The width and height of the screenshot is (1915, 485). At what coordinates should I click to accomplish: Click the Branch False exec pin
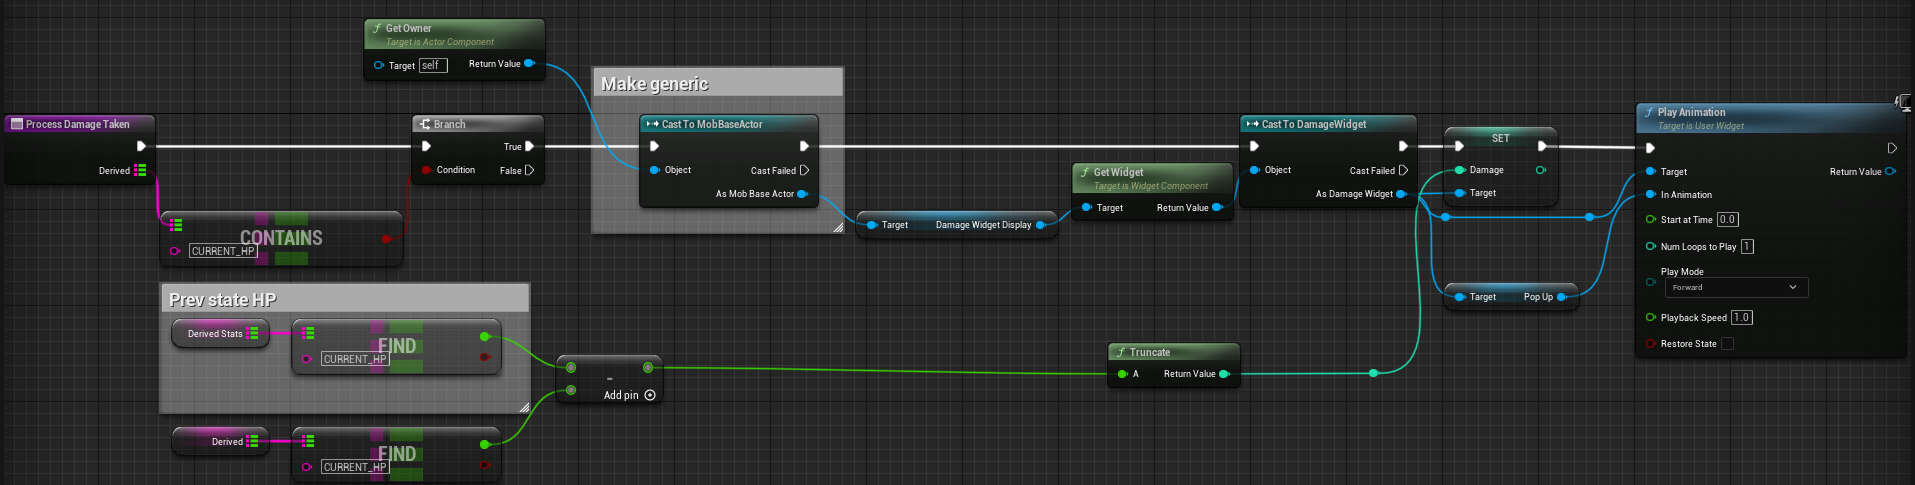tap(529, 170)
